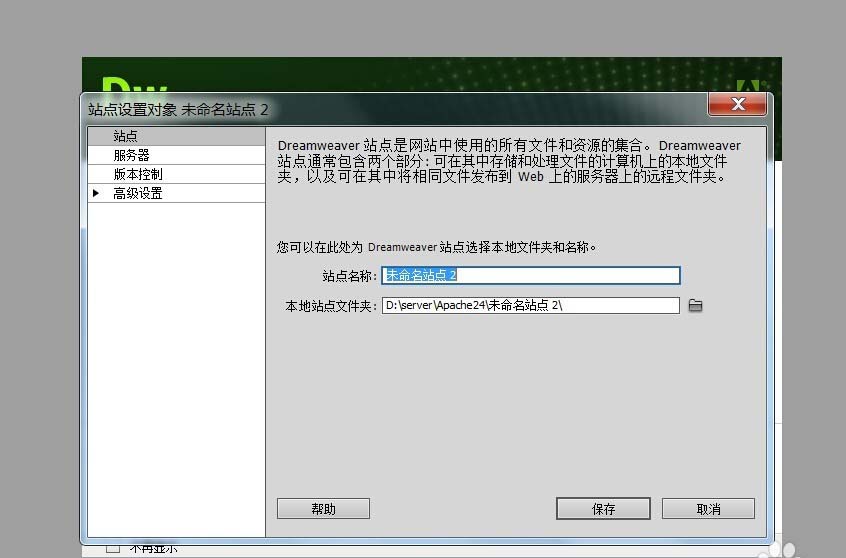Open the 服务器 category
846x558 pixels.
tap(176, 155)
